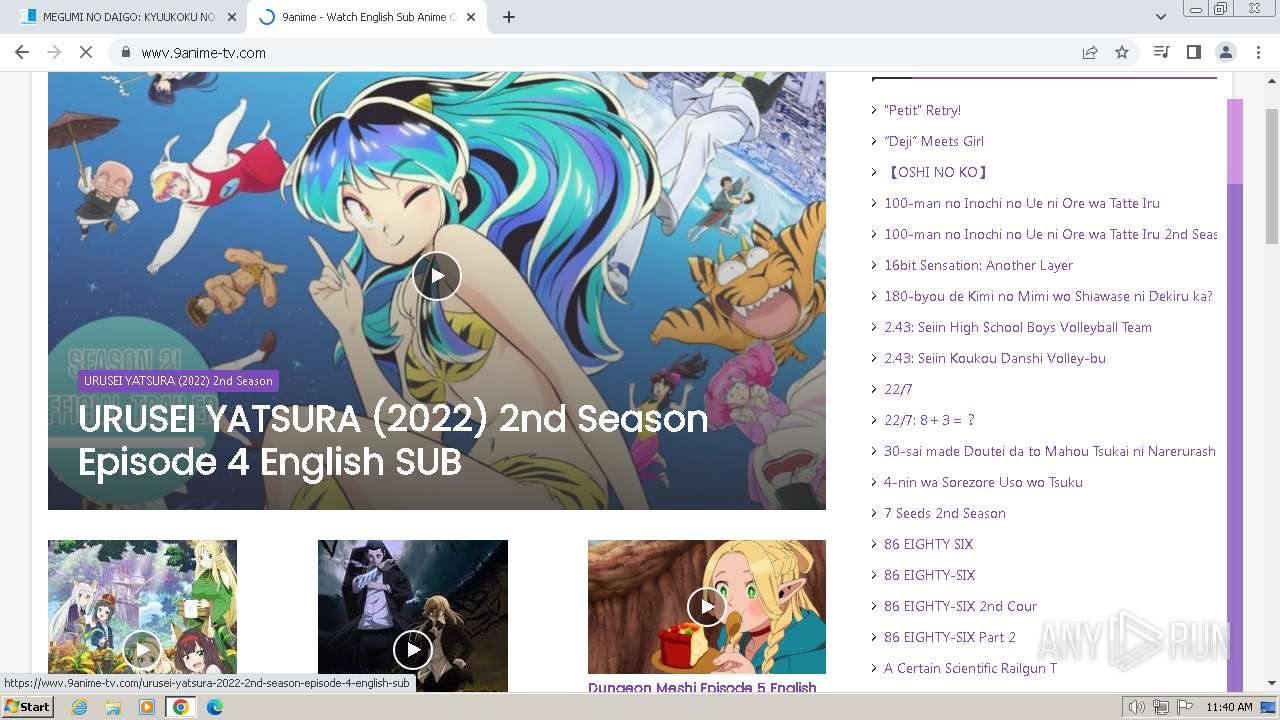Screen dimensions: 1280x720
Task: Open 30-sai made Doutei da to Mahou Tsukai link
Action: [x=1050, y=451]
